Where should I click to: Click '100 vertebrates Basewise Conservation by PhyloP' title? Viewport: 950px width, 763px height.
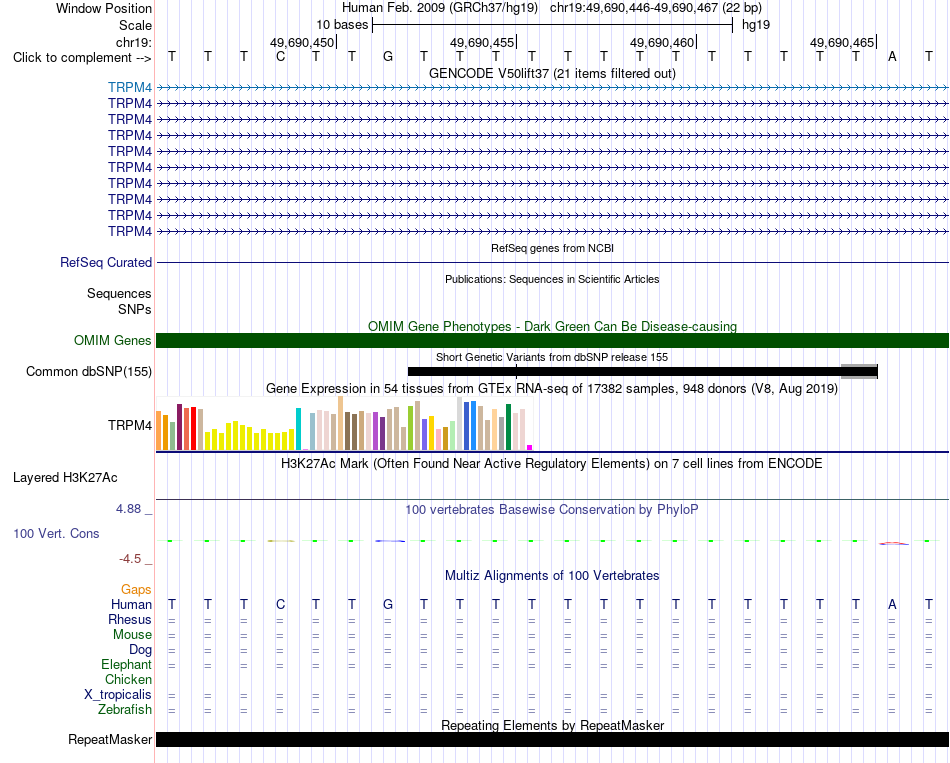(x=552, y=510)
